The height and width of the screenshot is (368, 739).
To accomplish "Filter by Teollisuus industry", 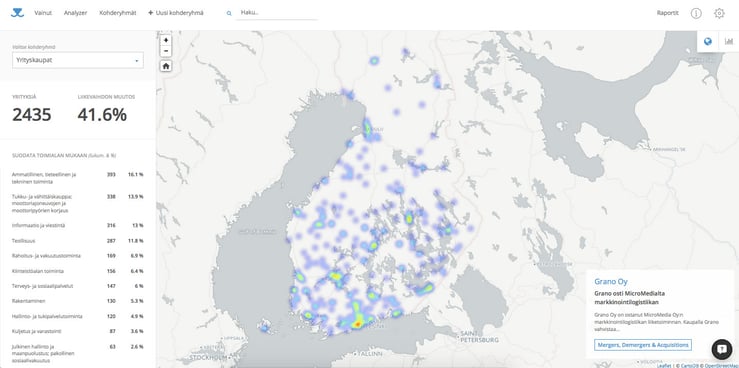I will [x=78, y=241].
